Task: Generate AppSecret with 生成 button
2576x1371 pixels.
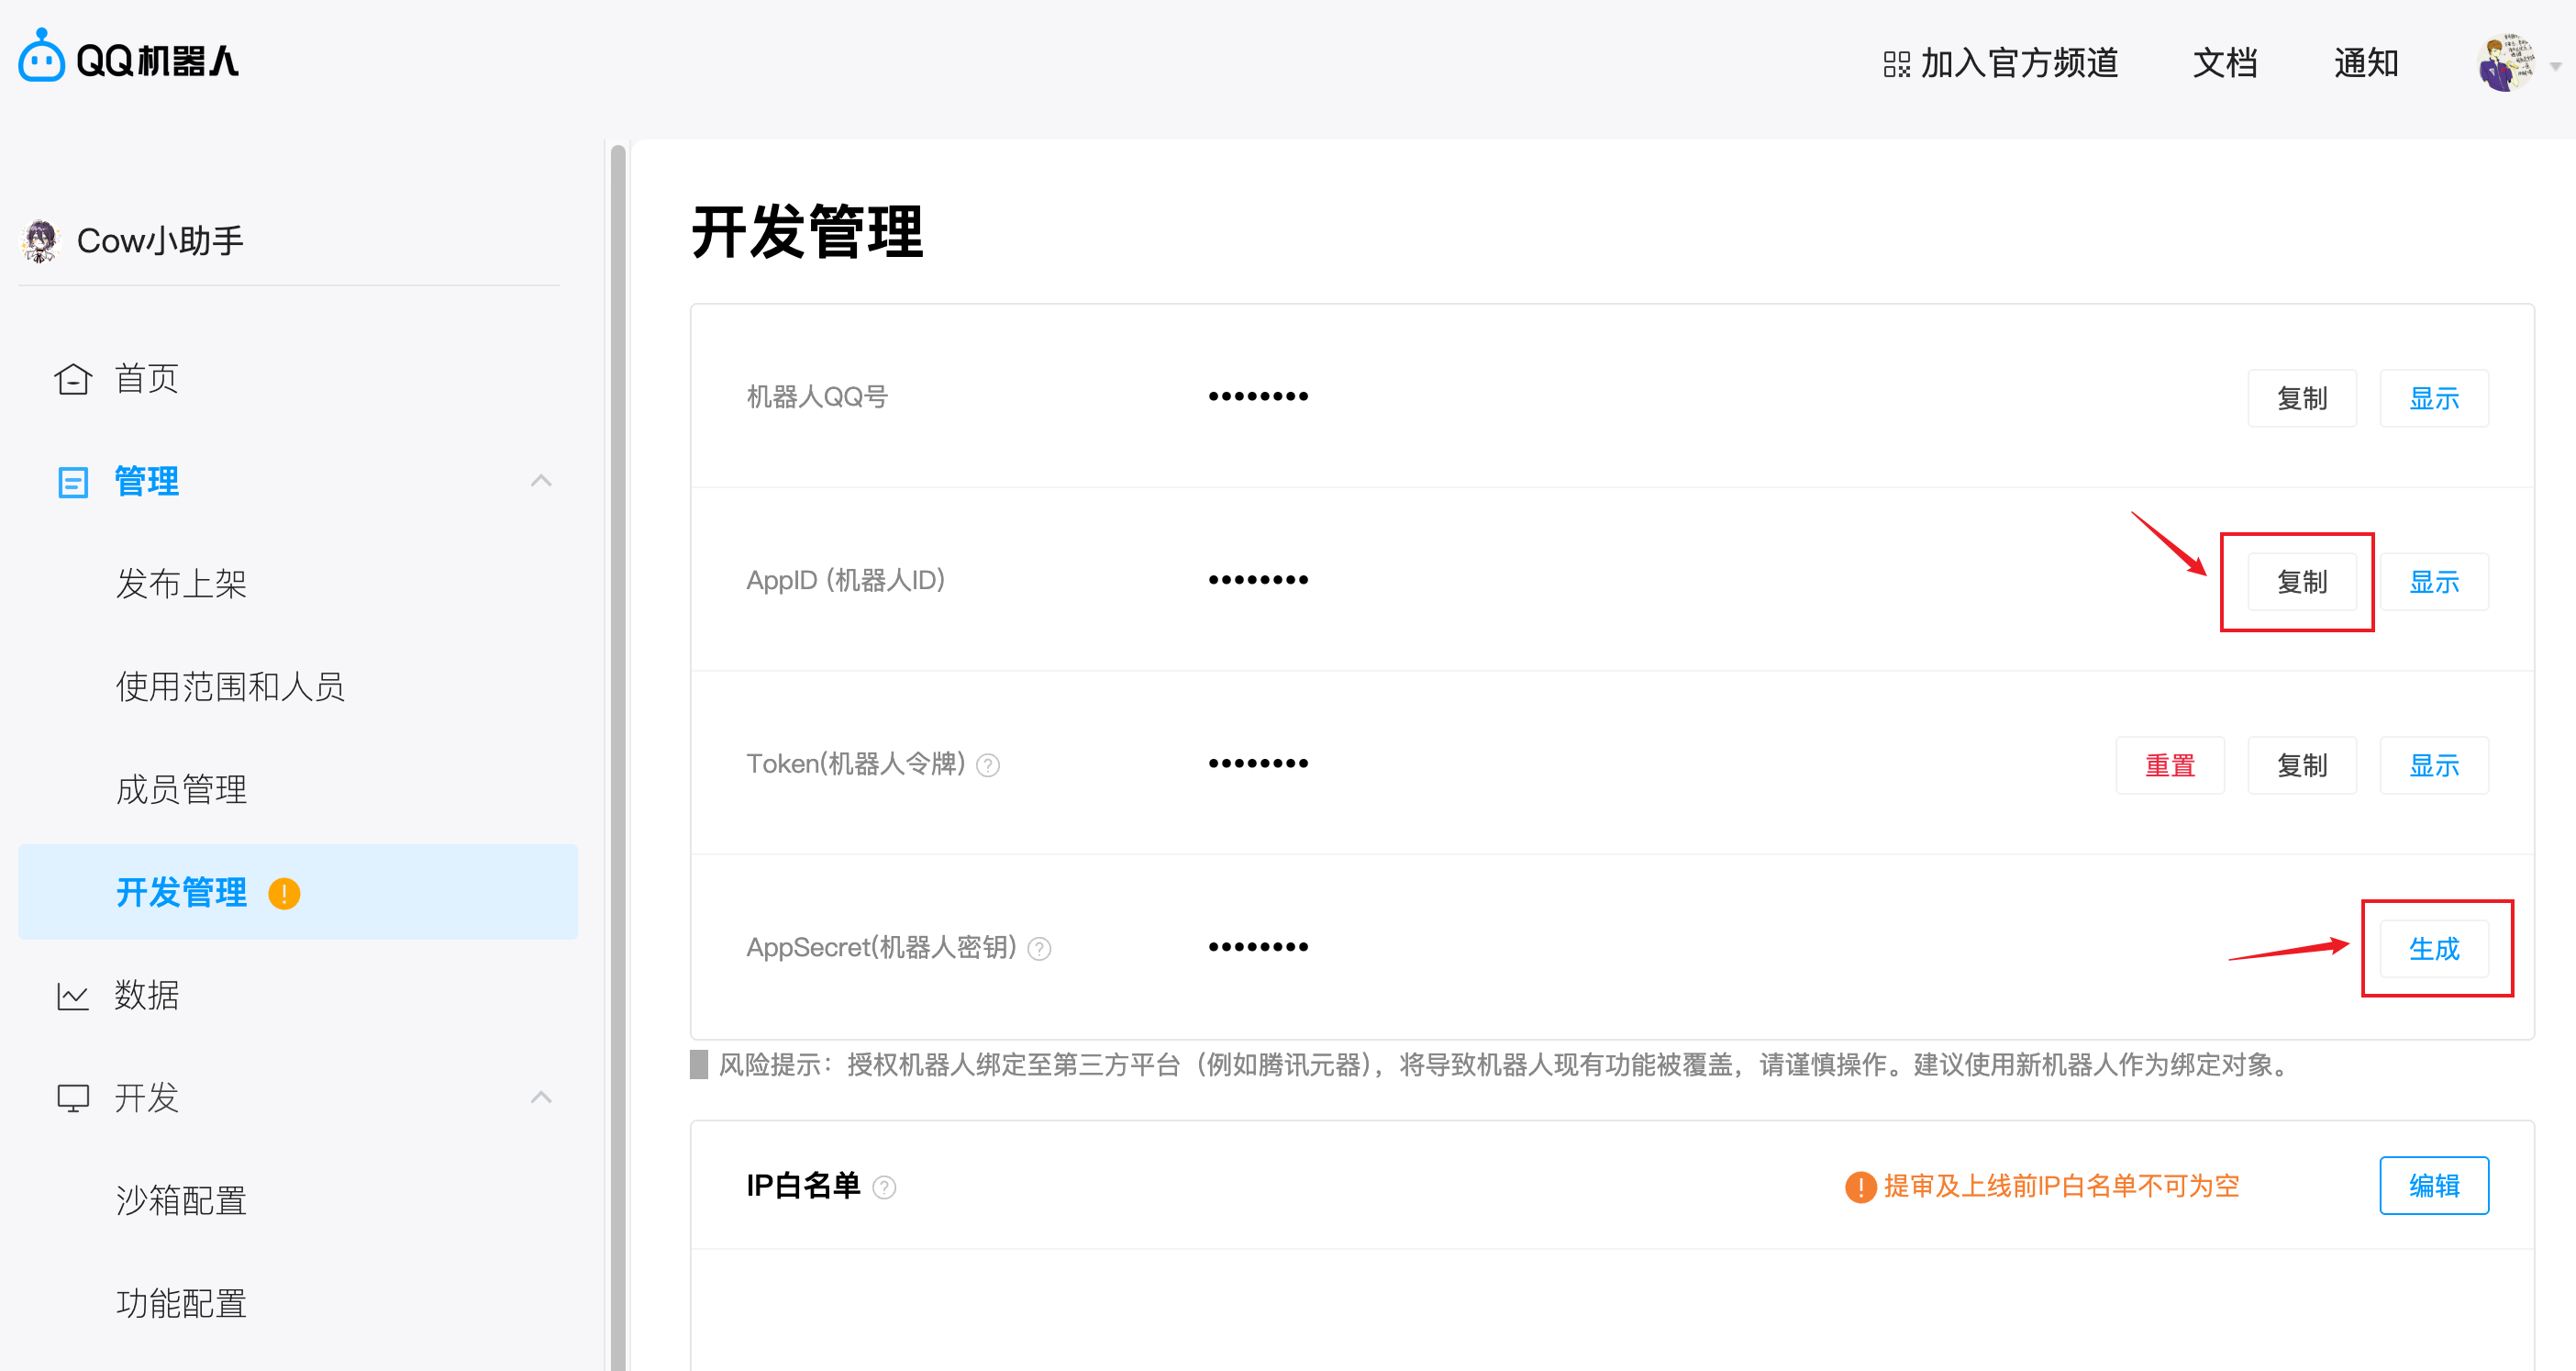Action: point(2433,949)
